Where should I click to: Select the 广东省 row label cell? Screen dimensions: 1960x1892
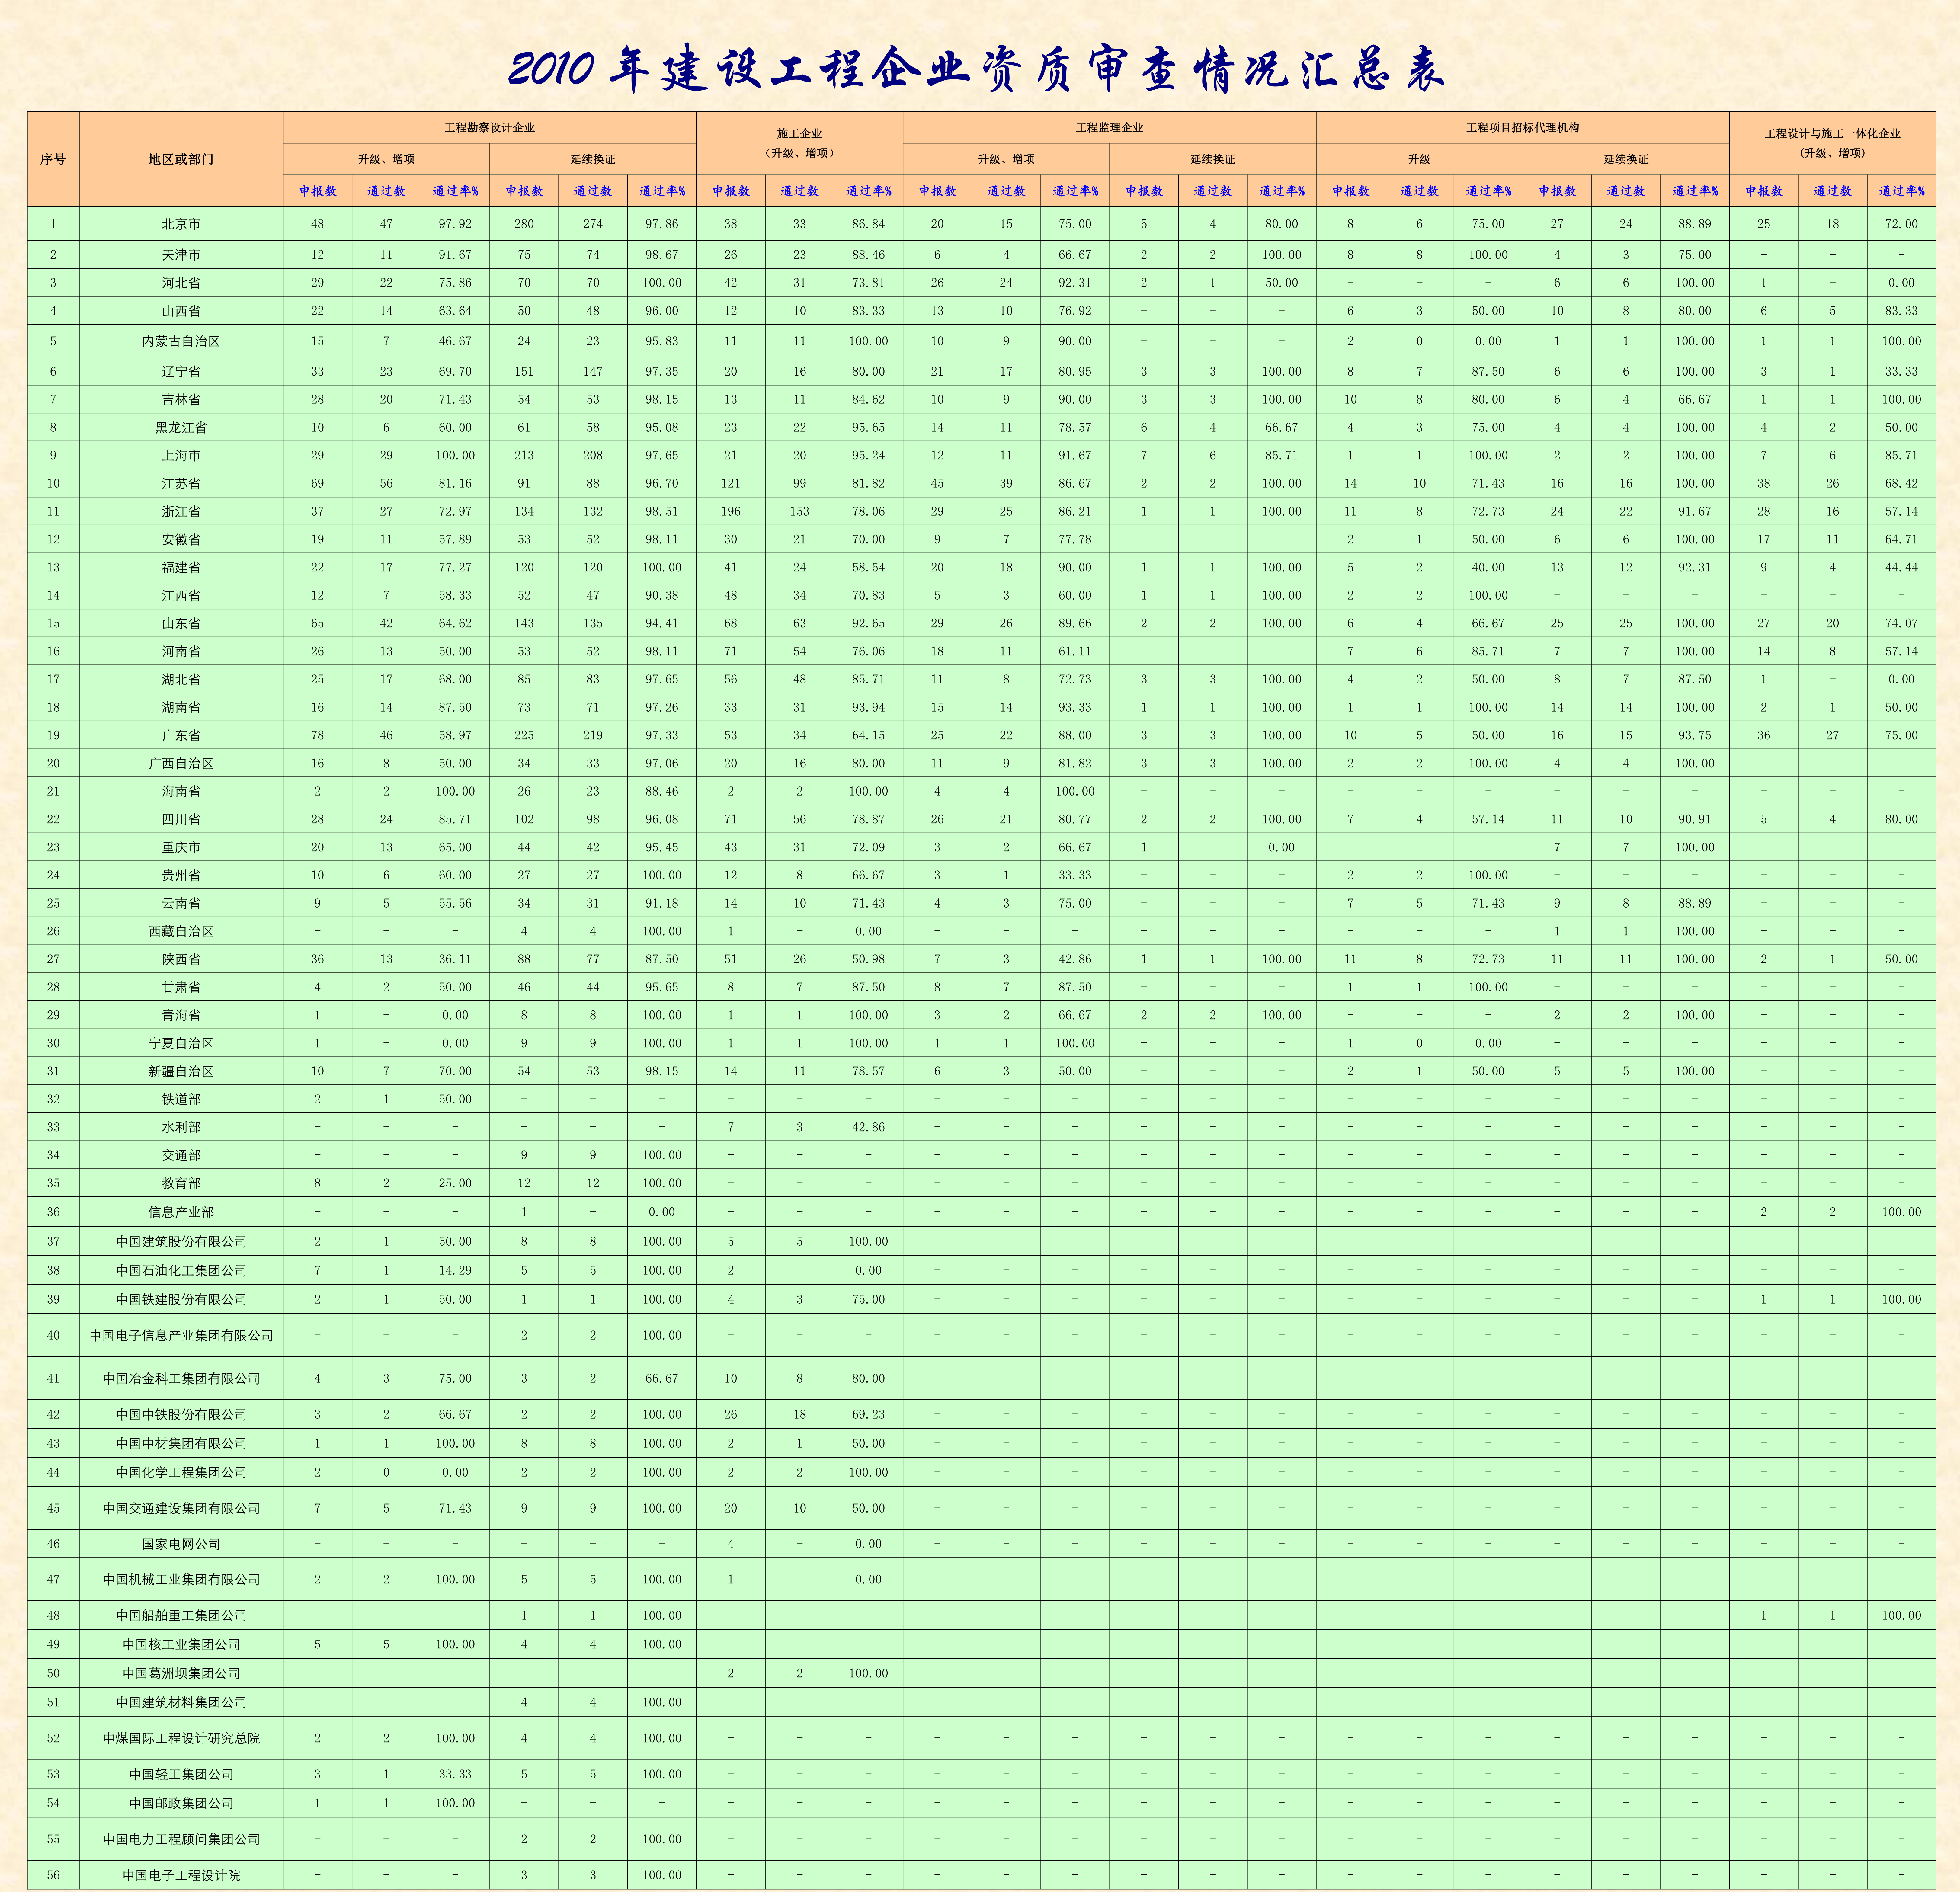(x=181, y=735)
